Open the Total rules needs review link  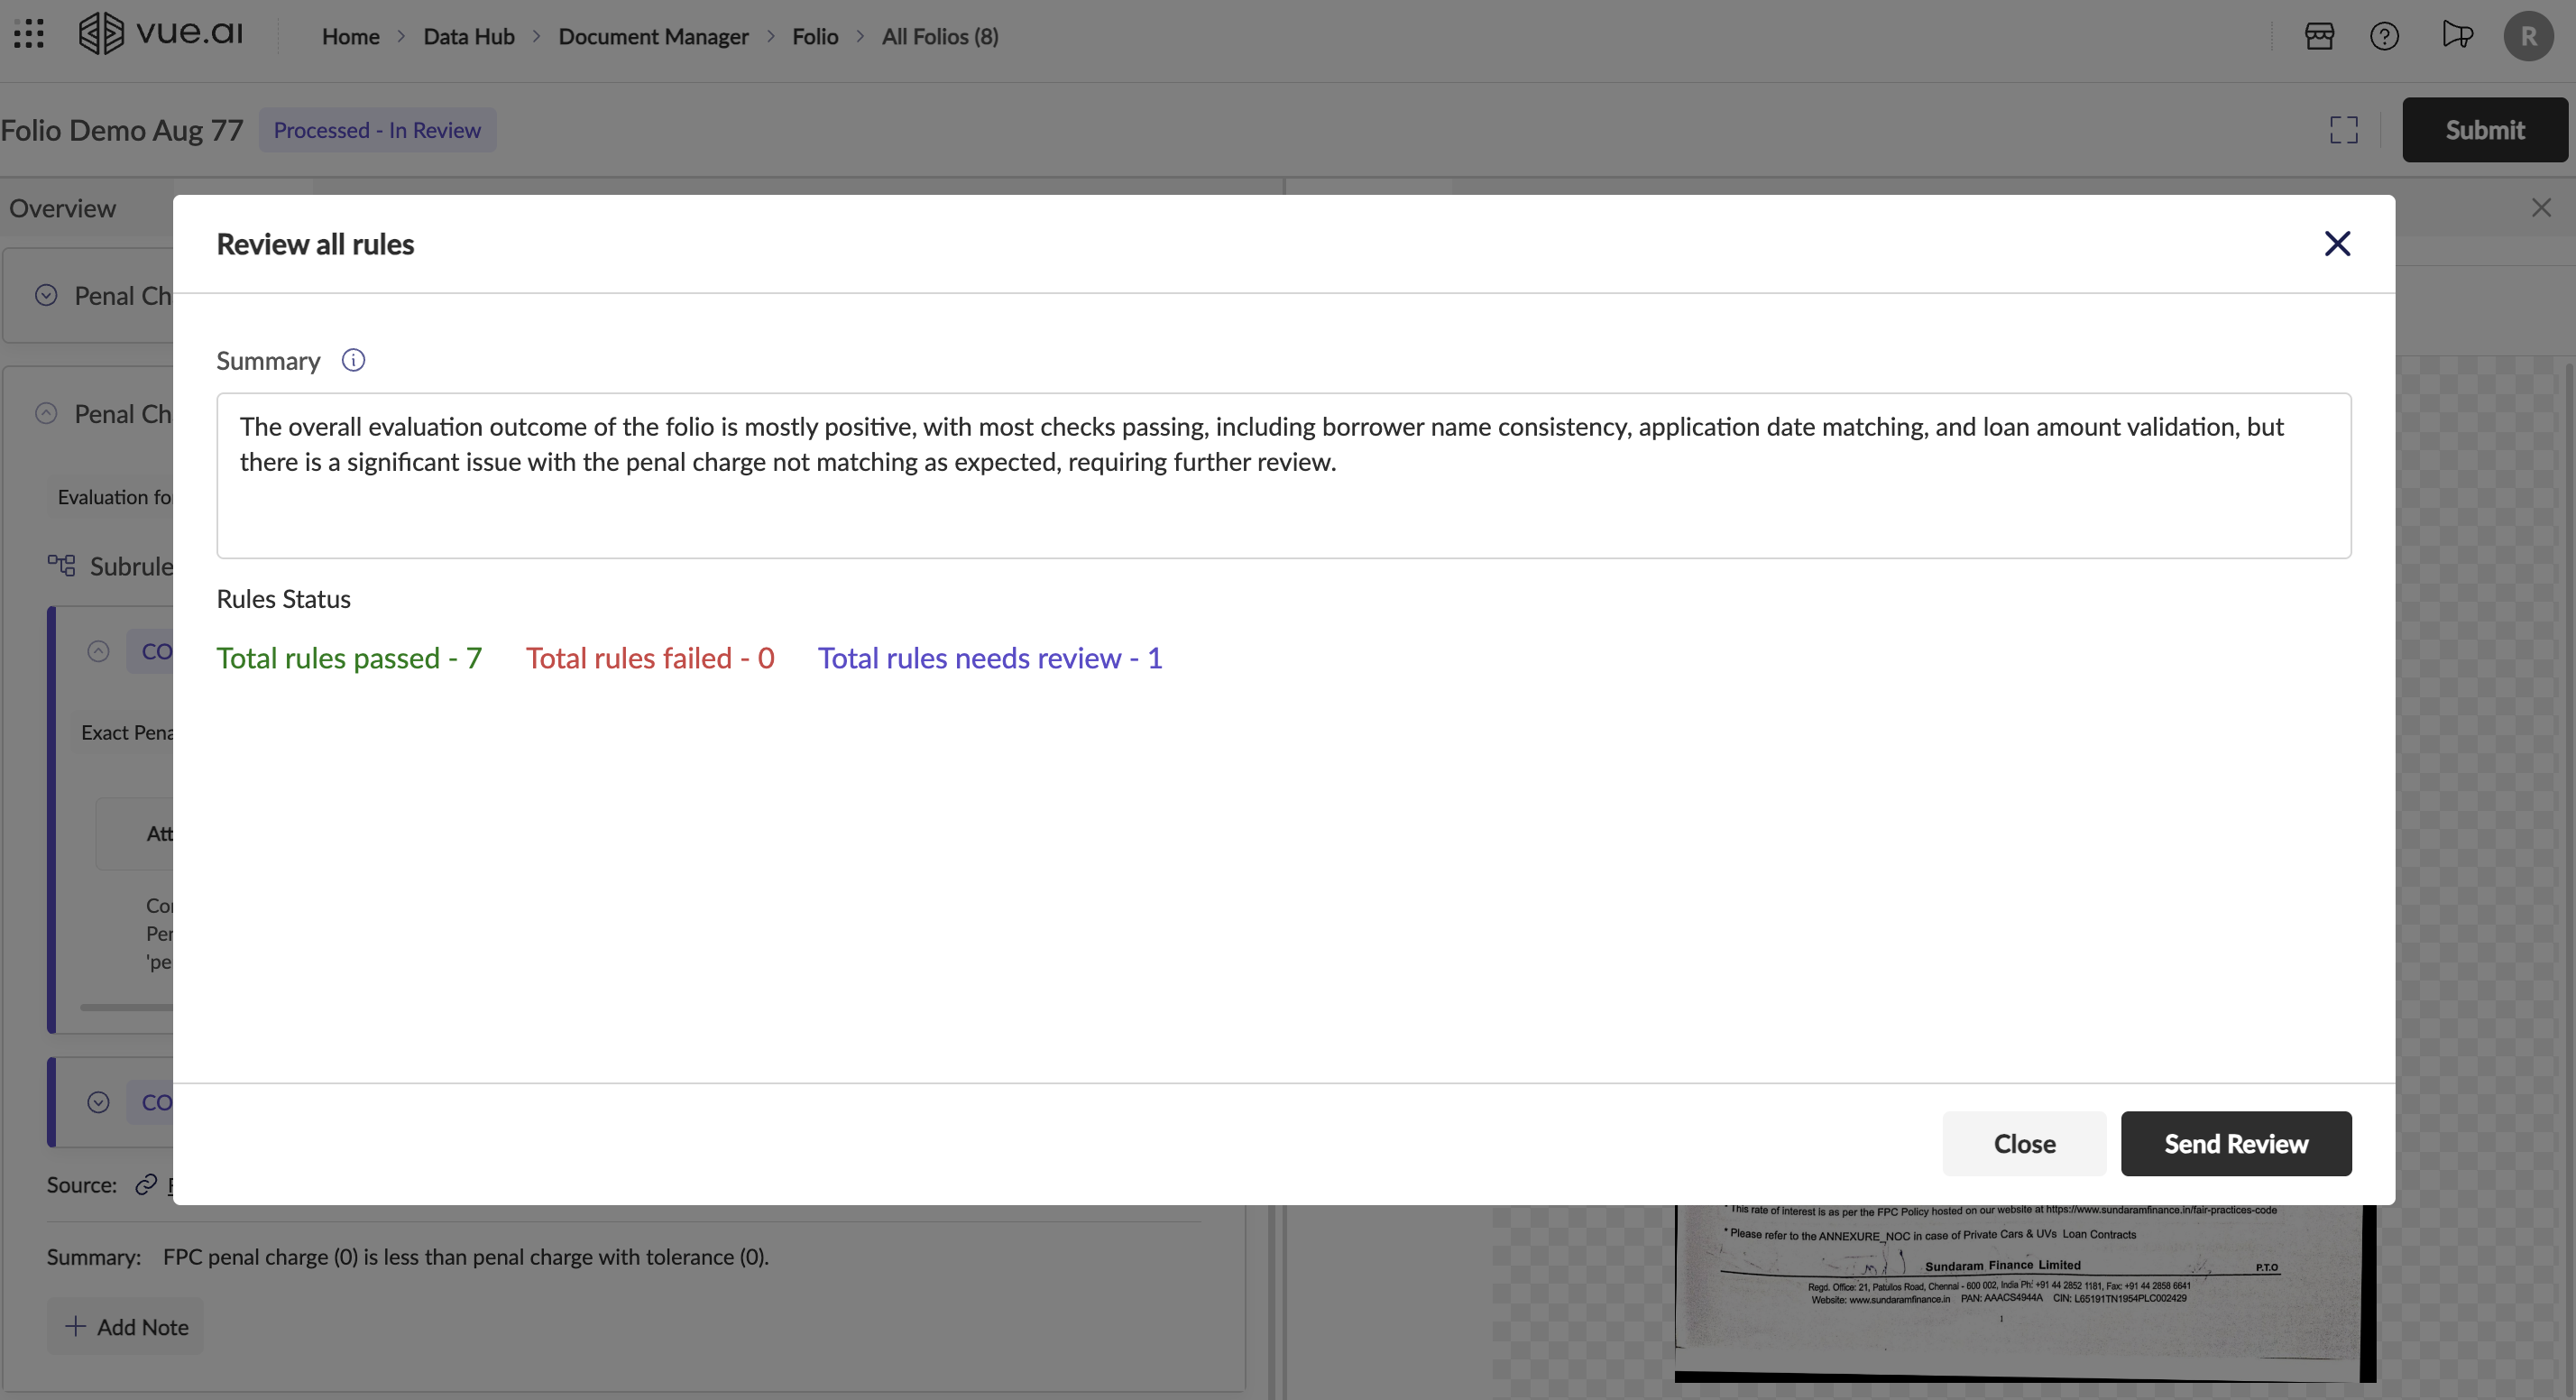coord(990,658)
